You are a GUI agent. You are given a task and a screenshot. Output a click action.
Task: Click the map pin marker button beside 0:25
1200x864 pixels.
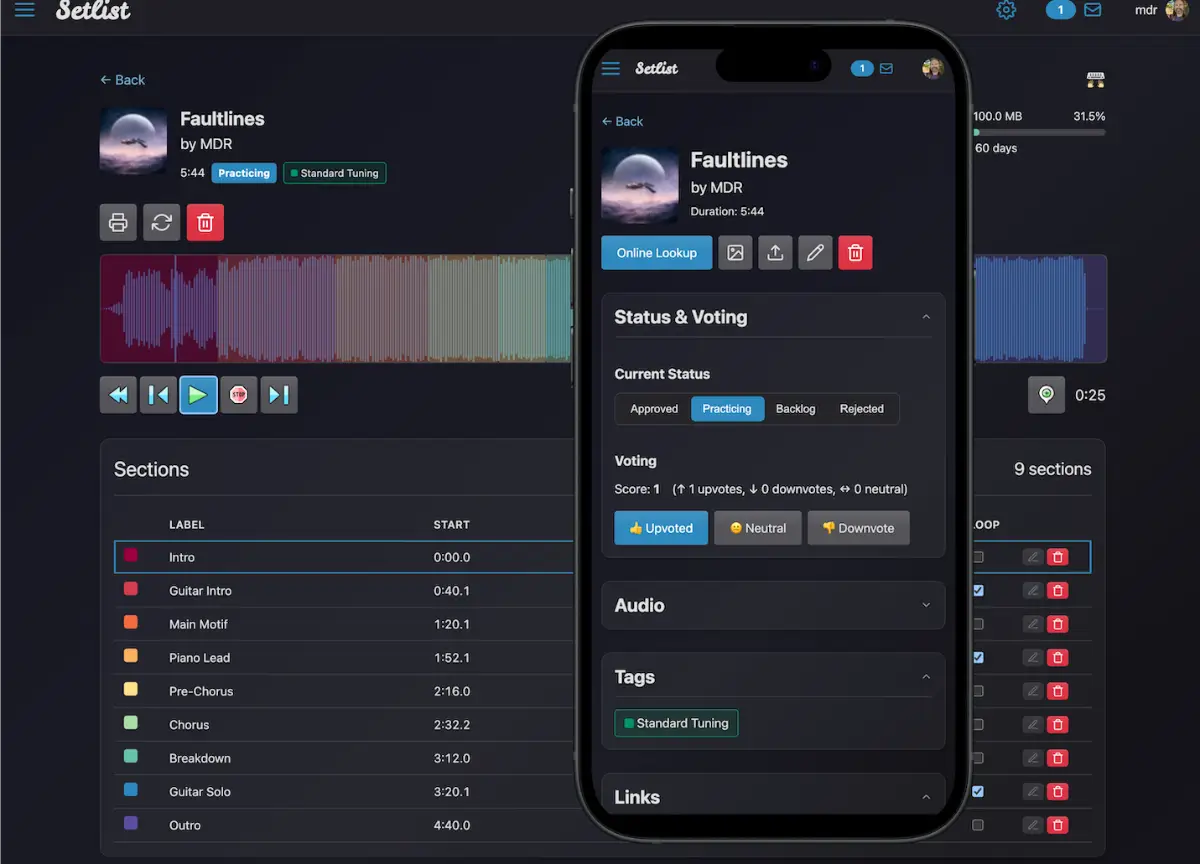click(1046, 395)
